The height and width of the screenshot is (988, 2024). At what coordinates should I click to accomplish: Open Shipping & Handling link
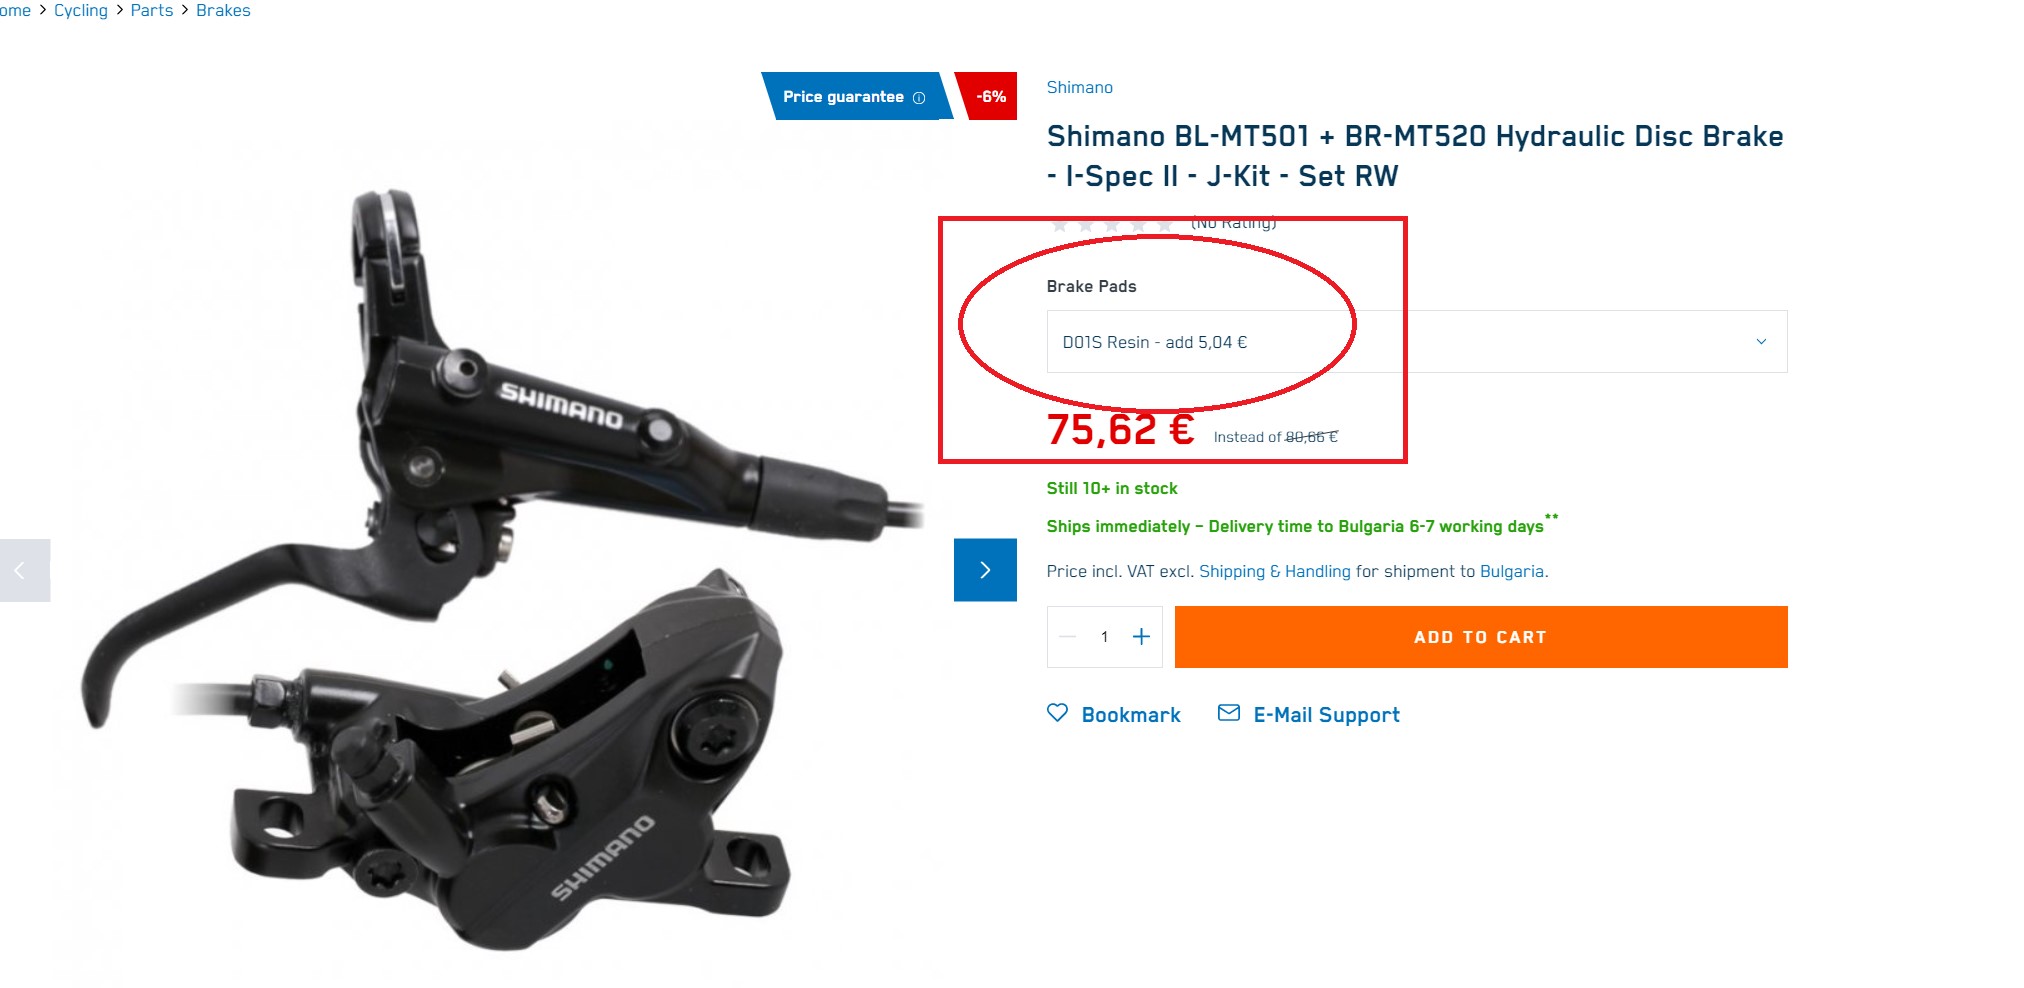point(1274,571)
